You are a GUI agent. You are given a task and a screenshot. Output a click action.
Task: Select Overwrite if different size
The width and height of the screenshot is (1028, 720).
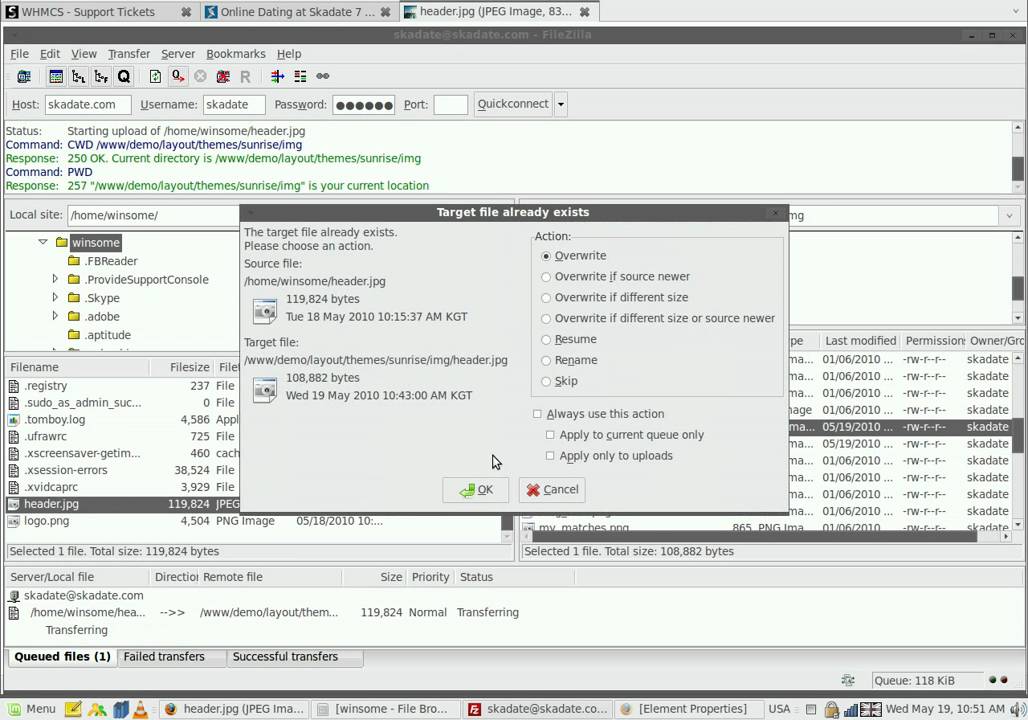pos(545,298)
